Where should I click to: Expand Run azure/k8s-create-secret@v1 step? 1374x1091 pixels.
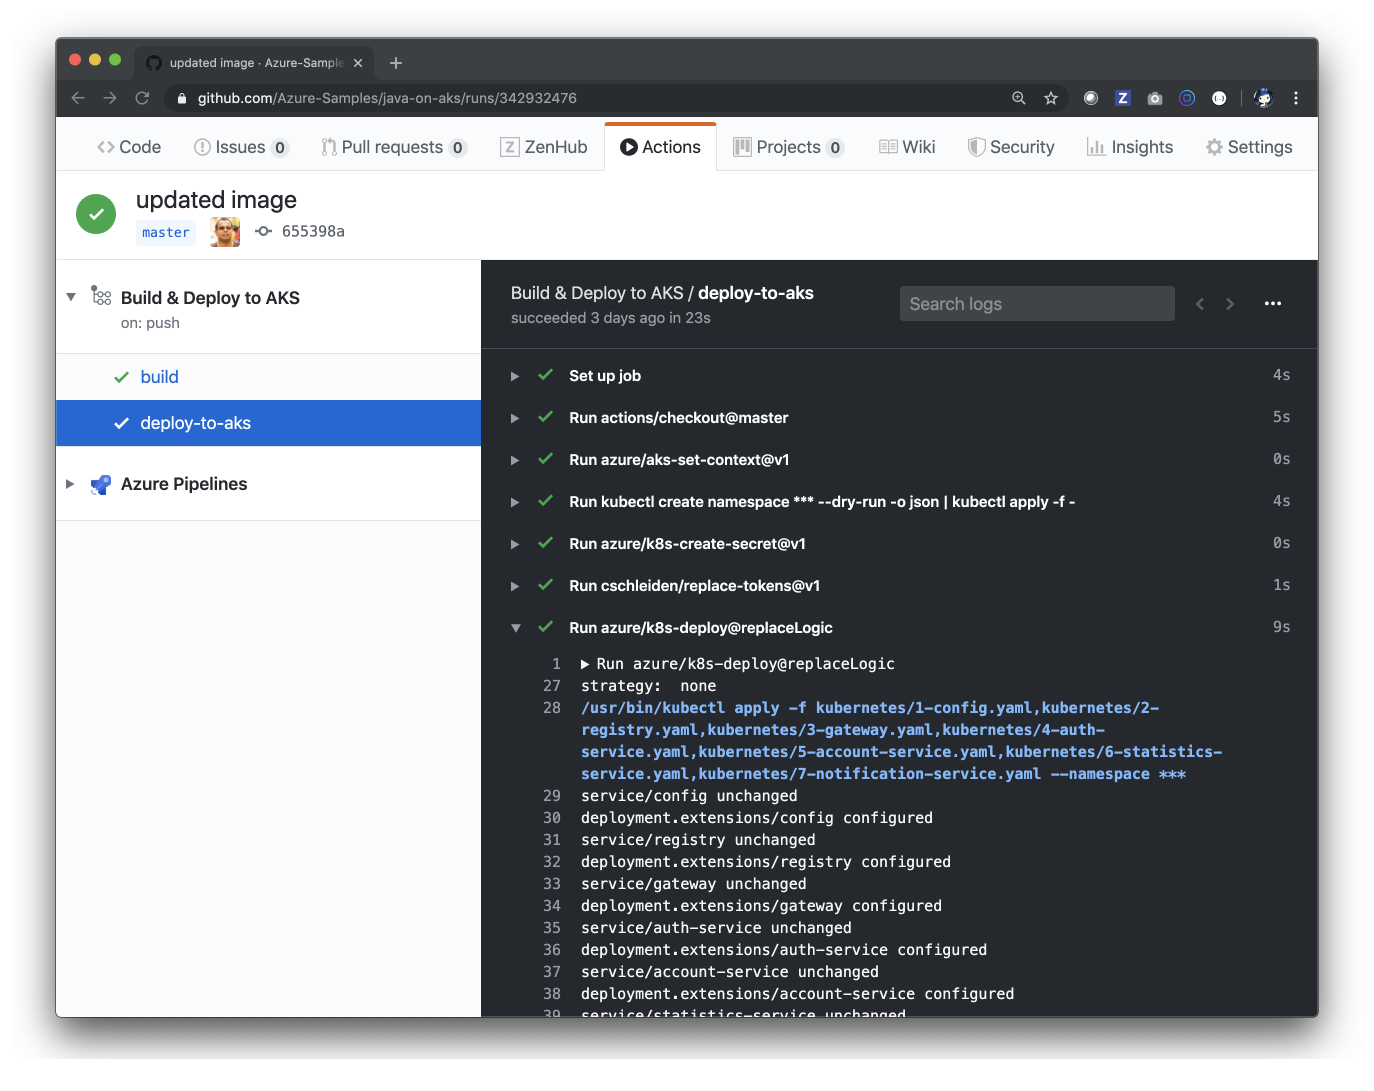[x=515, y=544]
